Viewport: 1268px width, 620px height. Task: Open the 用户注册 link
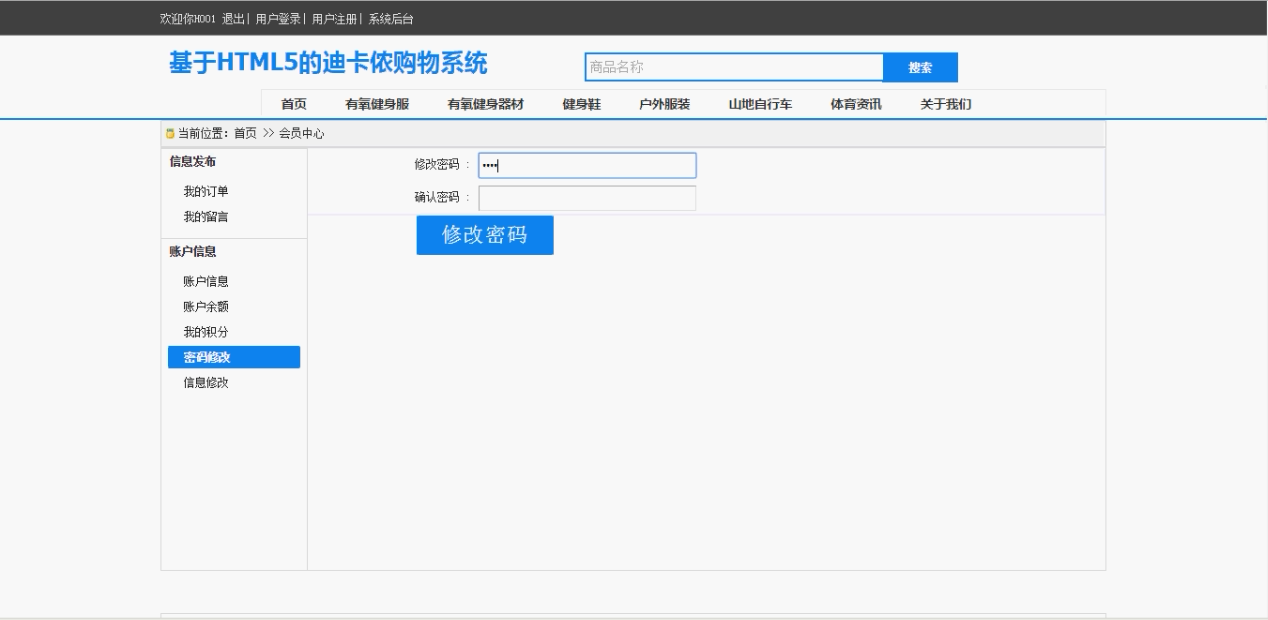(335, 19)
